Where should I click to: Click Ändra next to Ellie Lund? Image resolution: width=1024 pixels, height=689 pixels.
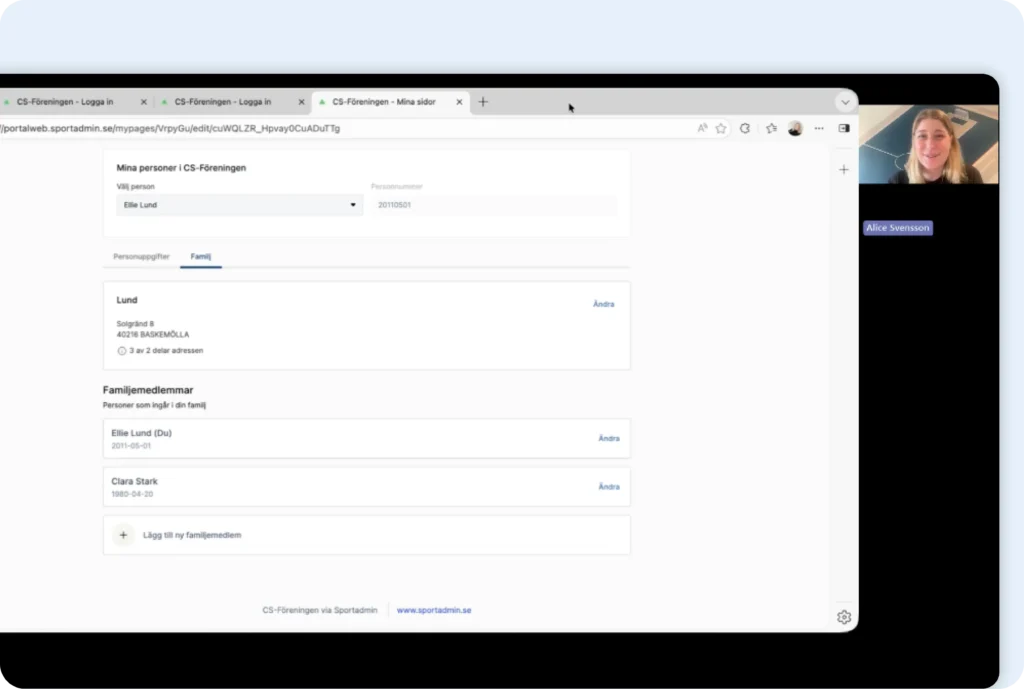pos(608,438)
